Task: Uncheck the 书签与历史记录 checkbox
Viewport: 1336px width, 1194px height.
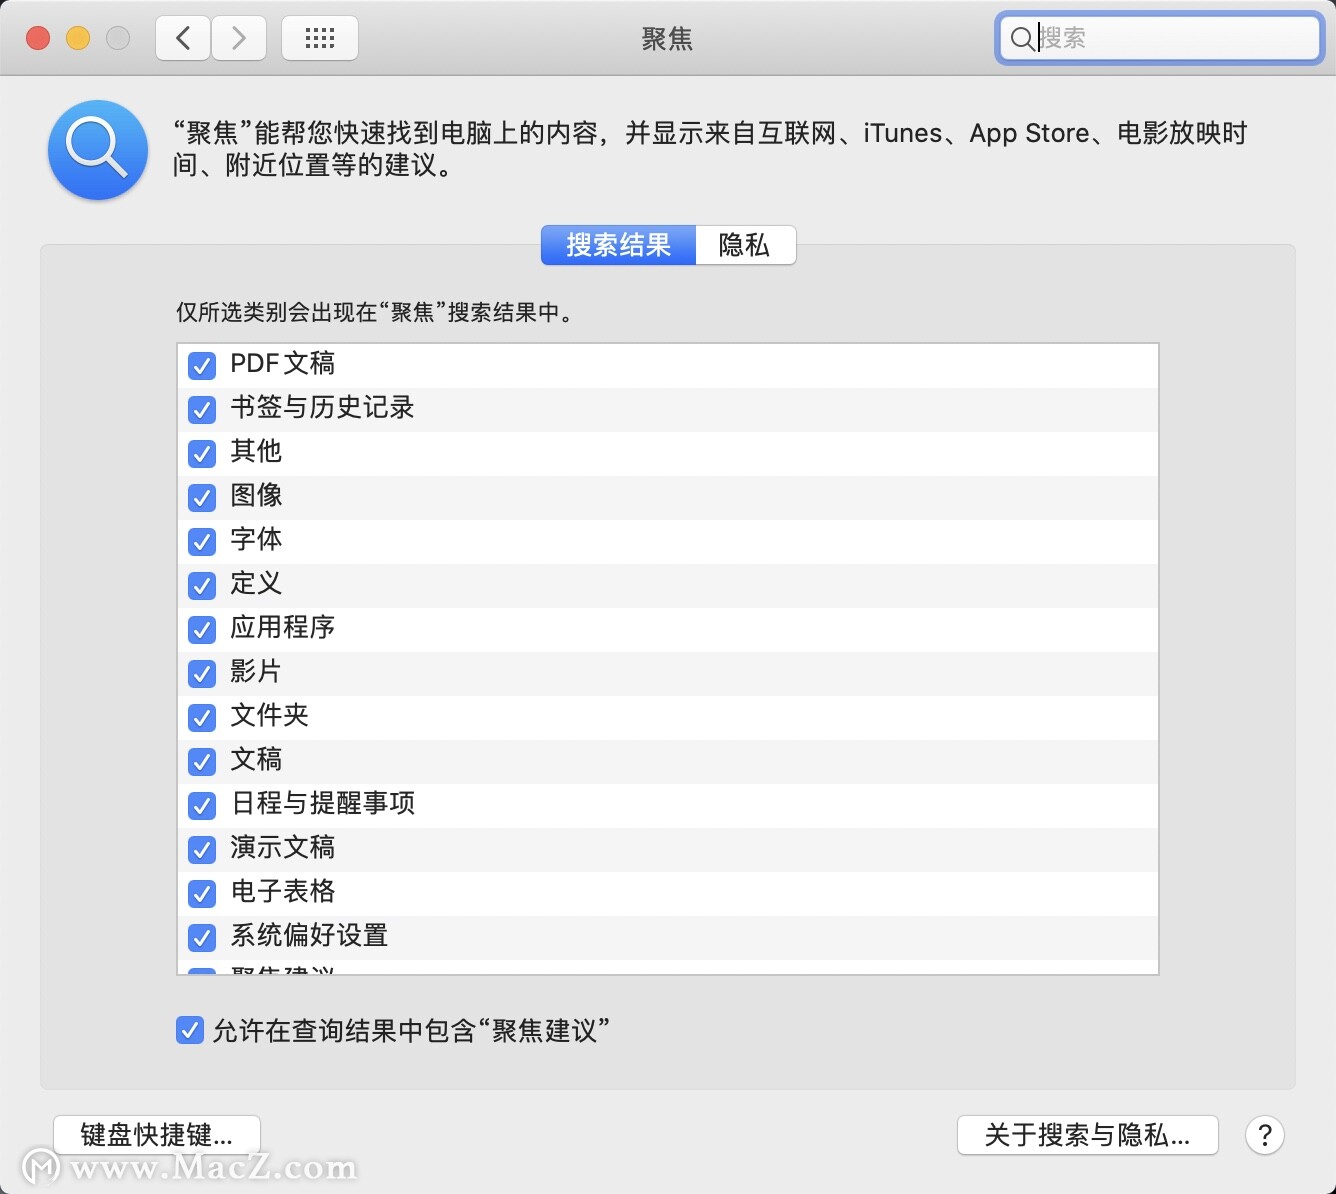Action: pos(202,409)
